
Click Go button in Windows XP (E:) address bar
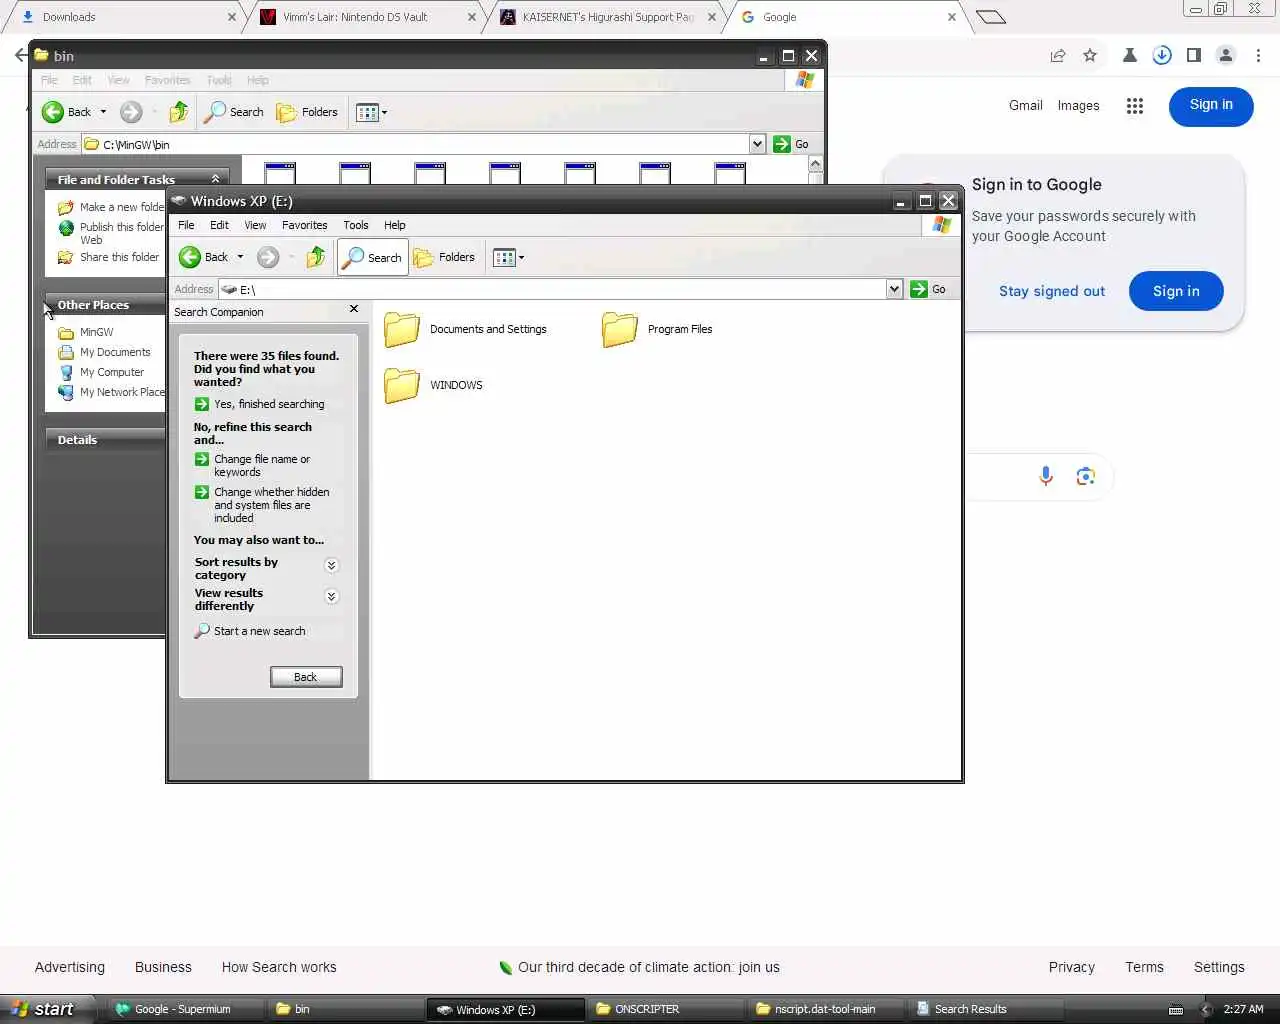click(929, 289)
